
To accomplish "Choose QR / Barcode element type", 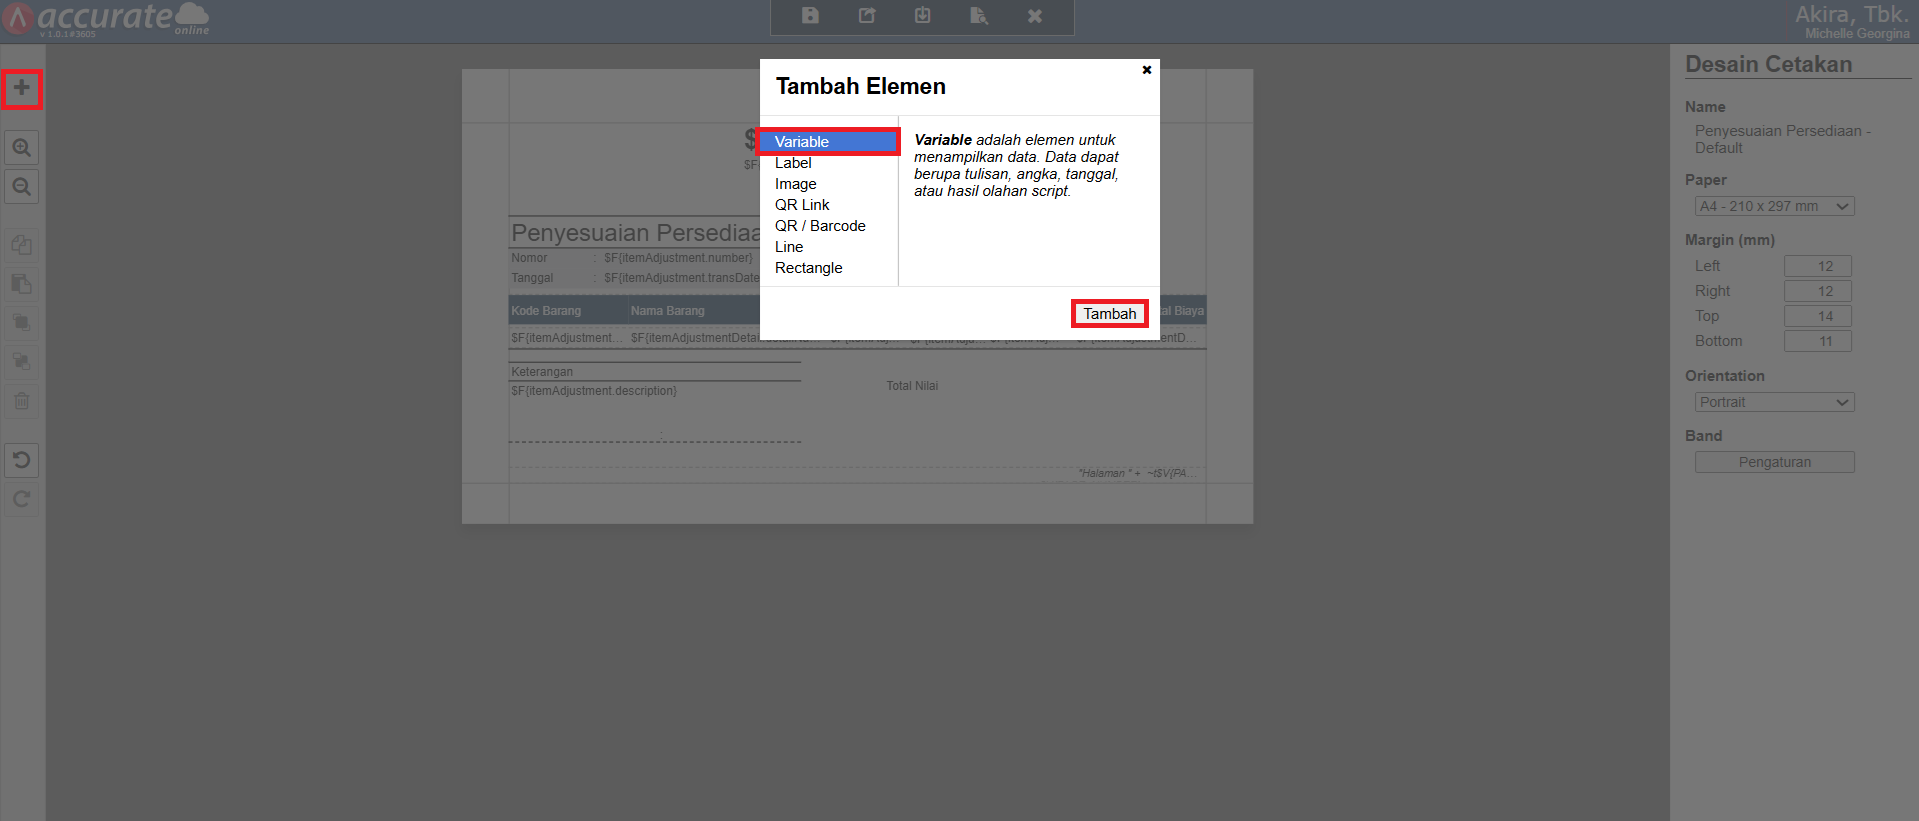I will point(820,226).
